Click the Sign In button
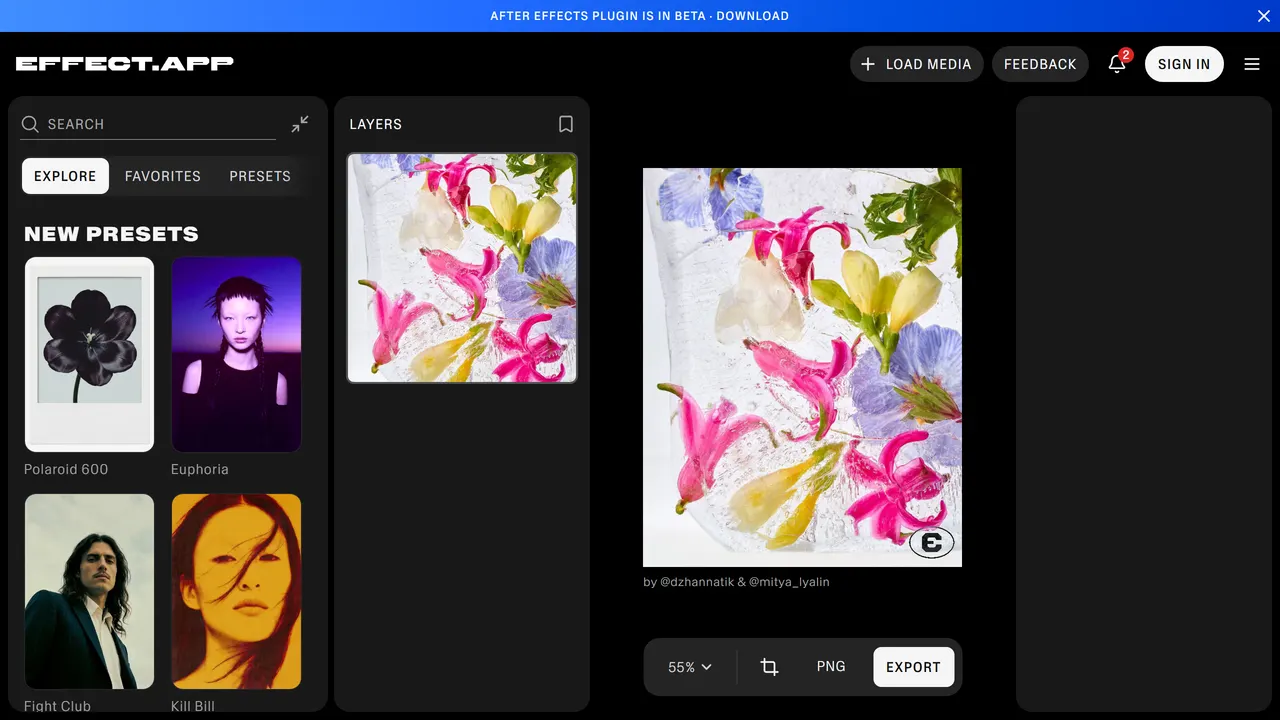The height and width of the screenshot is (720, 1280). 1184,64
